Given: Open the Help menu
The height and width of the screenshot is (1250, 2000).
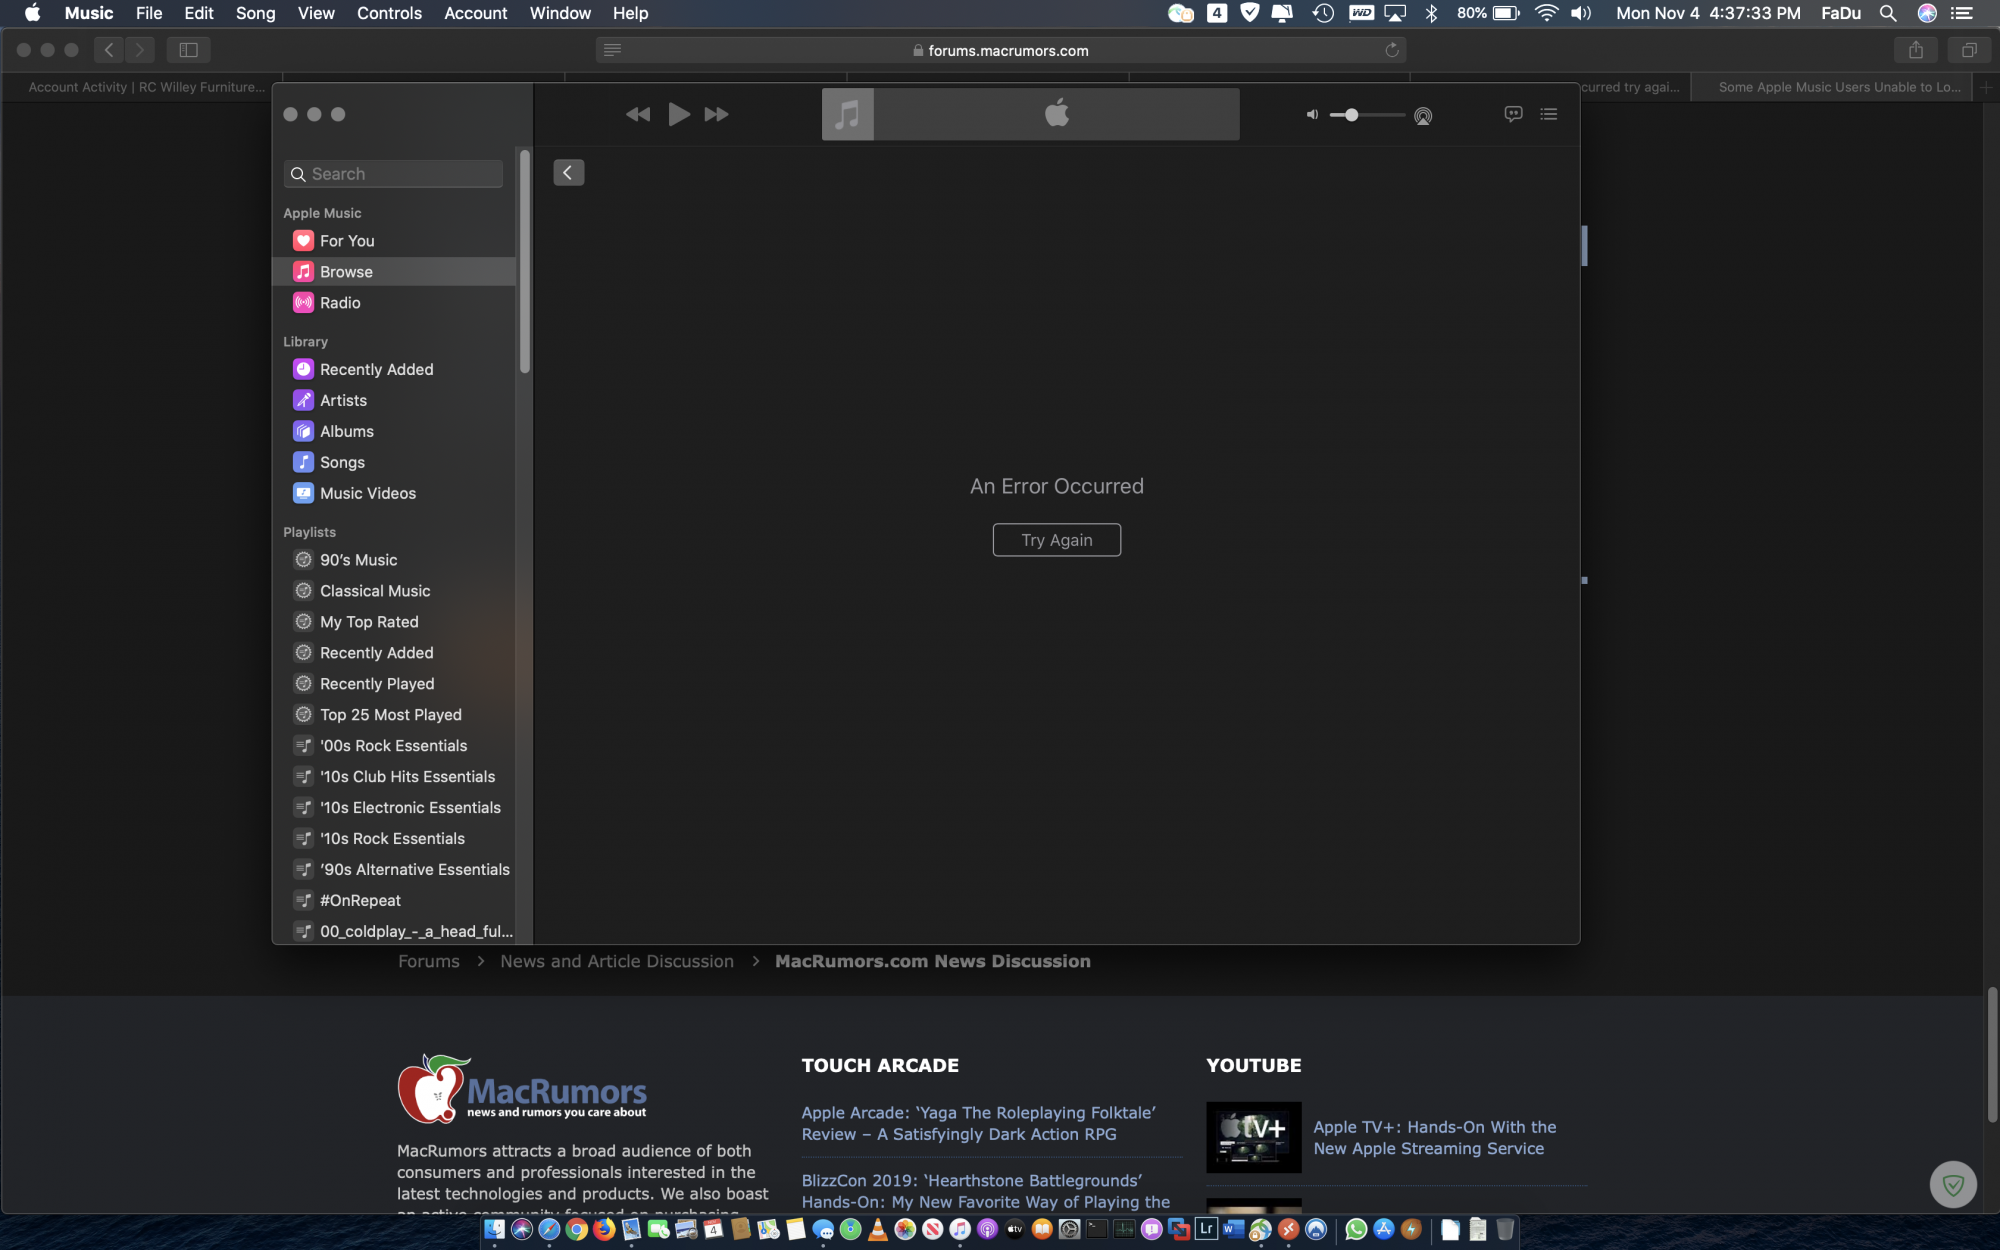Looking at the screenshot, I should pos(630,13).
